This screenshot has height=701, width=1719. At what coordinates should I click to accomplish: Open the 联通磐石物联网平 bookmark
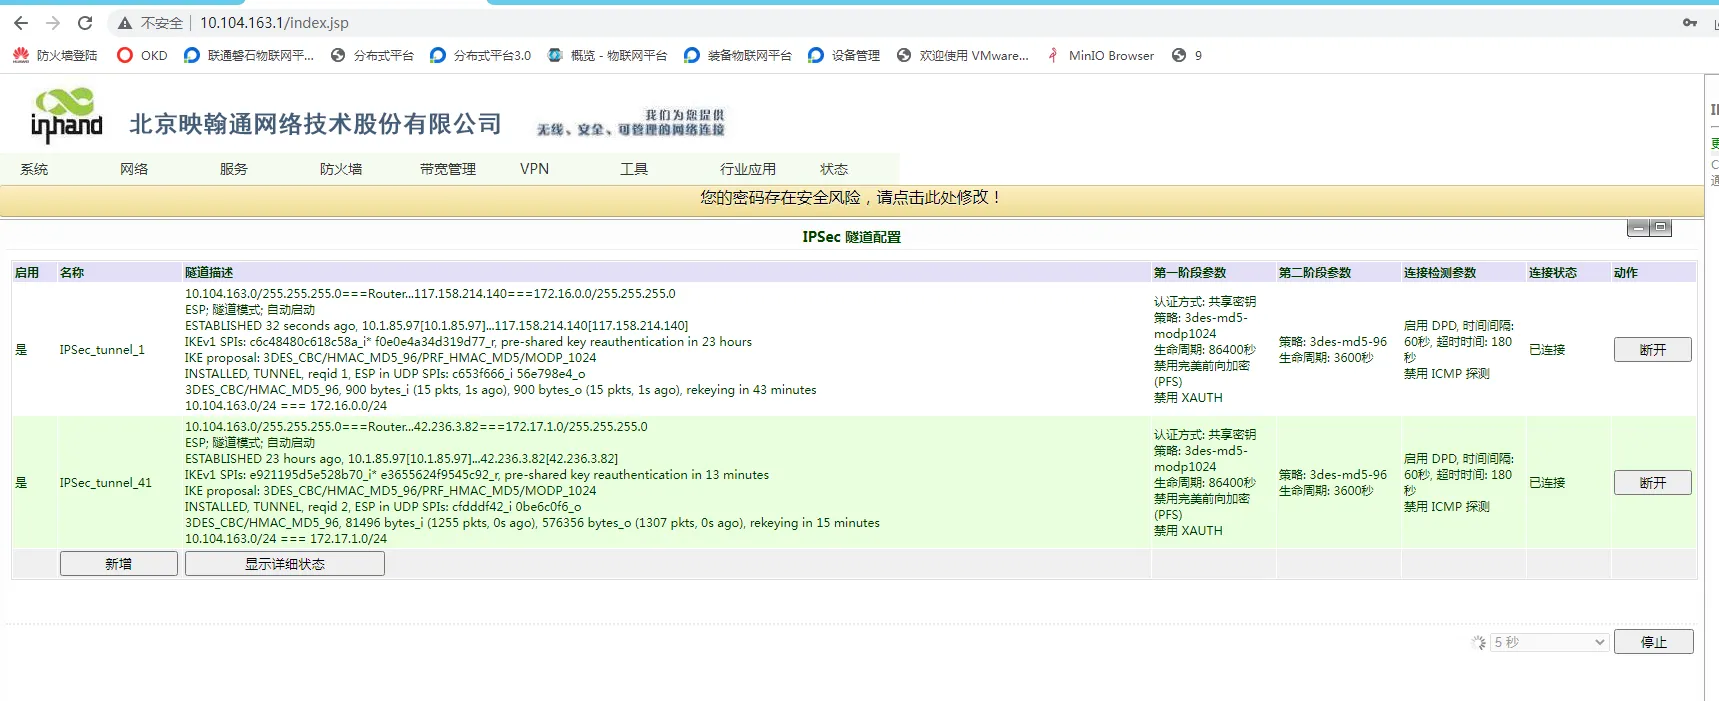(x=249, y=56)
